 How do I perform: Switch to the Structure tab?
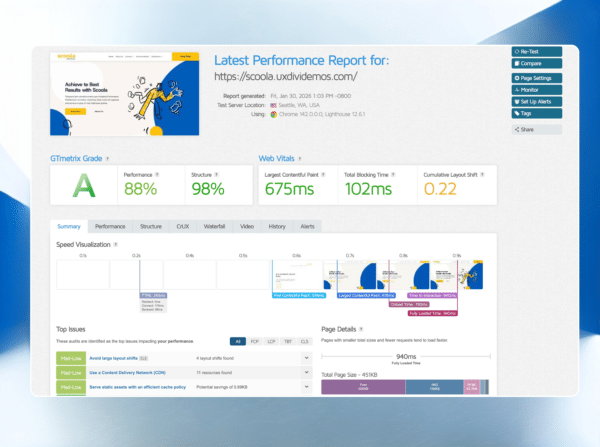point(151,227)
